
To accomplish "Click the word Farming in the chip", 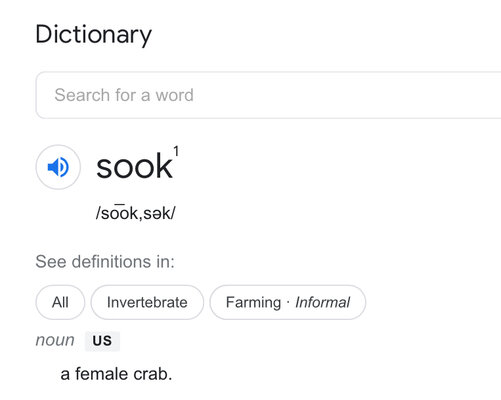I will (253, 303).
